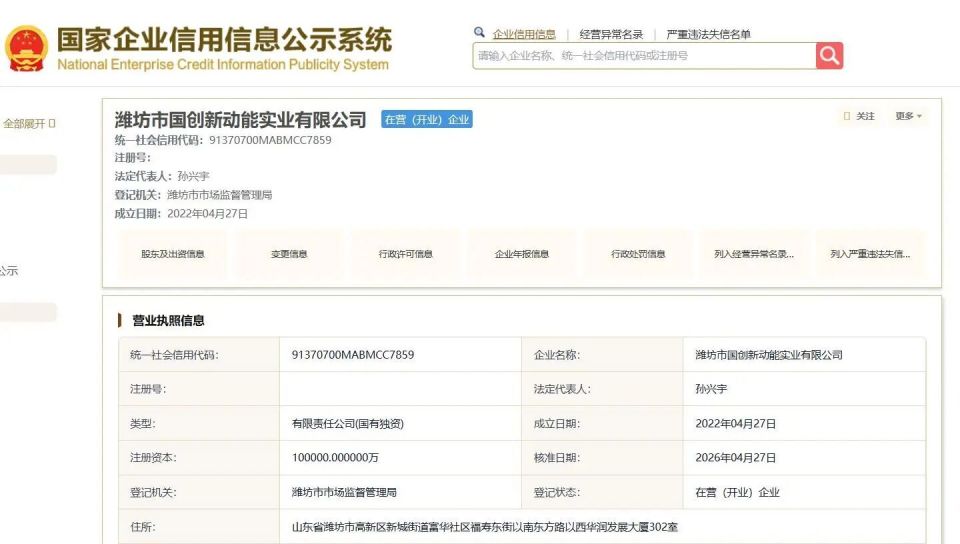Screen dimensions: 960x544
Task: Select the 严重违法失信名单 search tab
Action: point(708,34)
